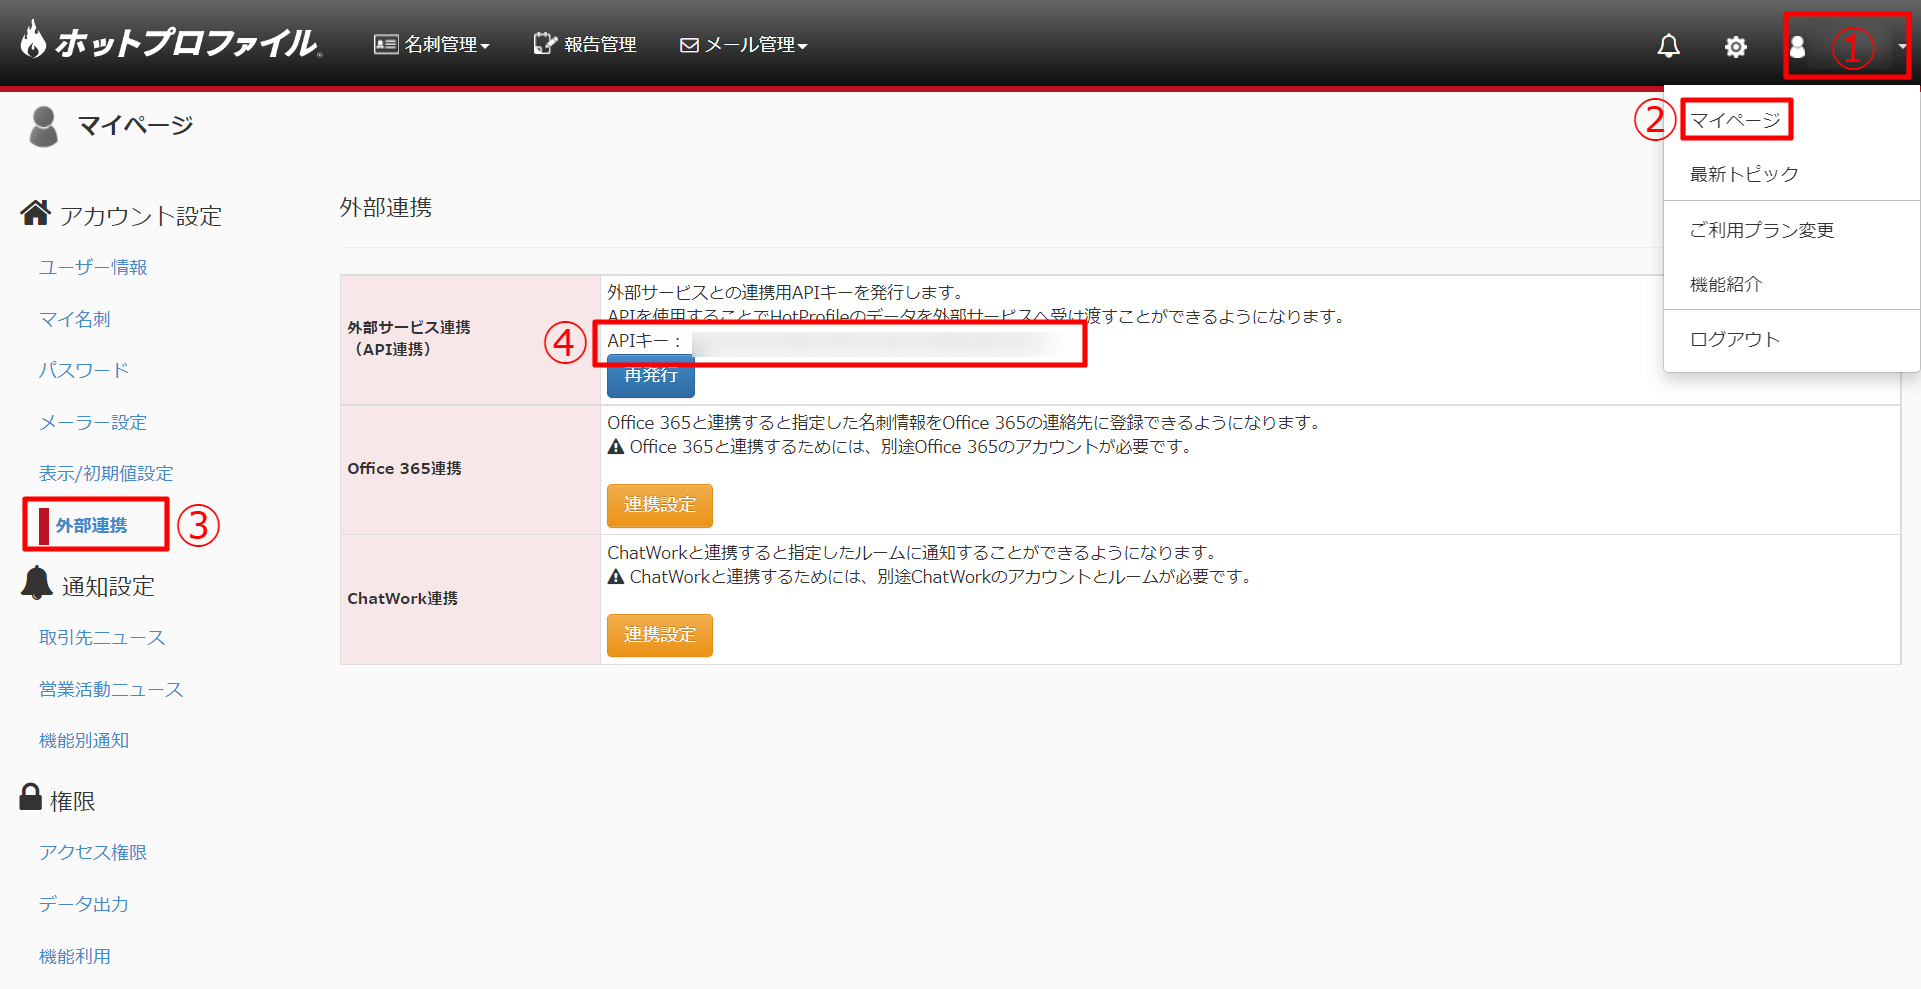Screen dimensions: 1921x989
Task: Select 機能紹介 from the user menu
Action: [x=1726, y=284]
